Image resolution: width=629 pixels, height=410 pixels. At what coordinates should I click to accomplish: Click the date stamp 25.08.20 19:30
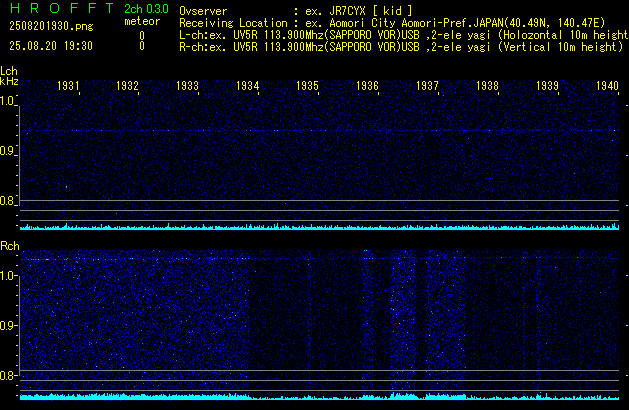[51, 46]
